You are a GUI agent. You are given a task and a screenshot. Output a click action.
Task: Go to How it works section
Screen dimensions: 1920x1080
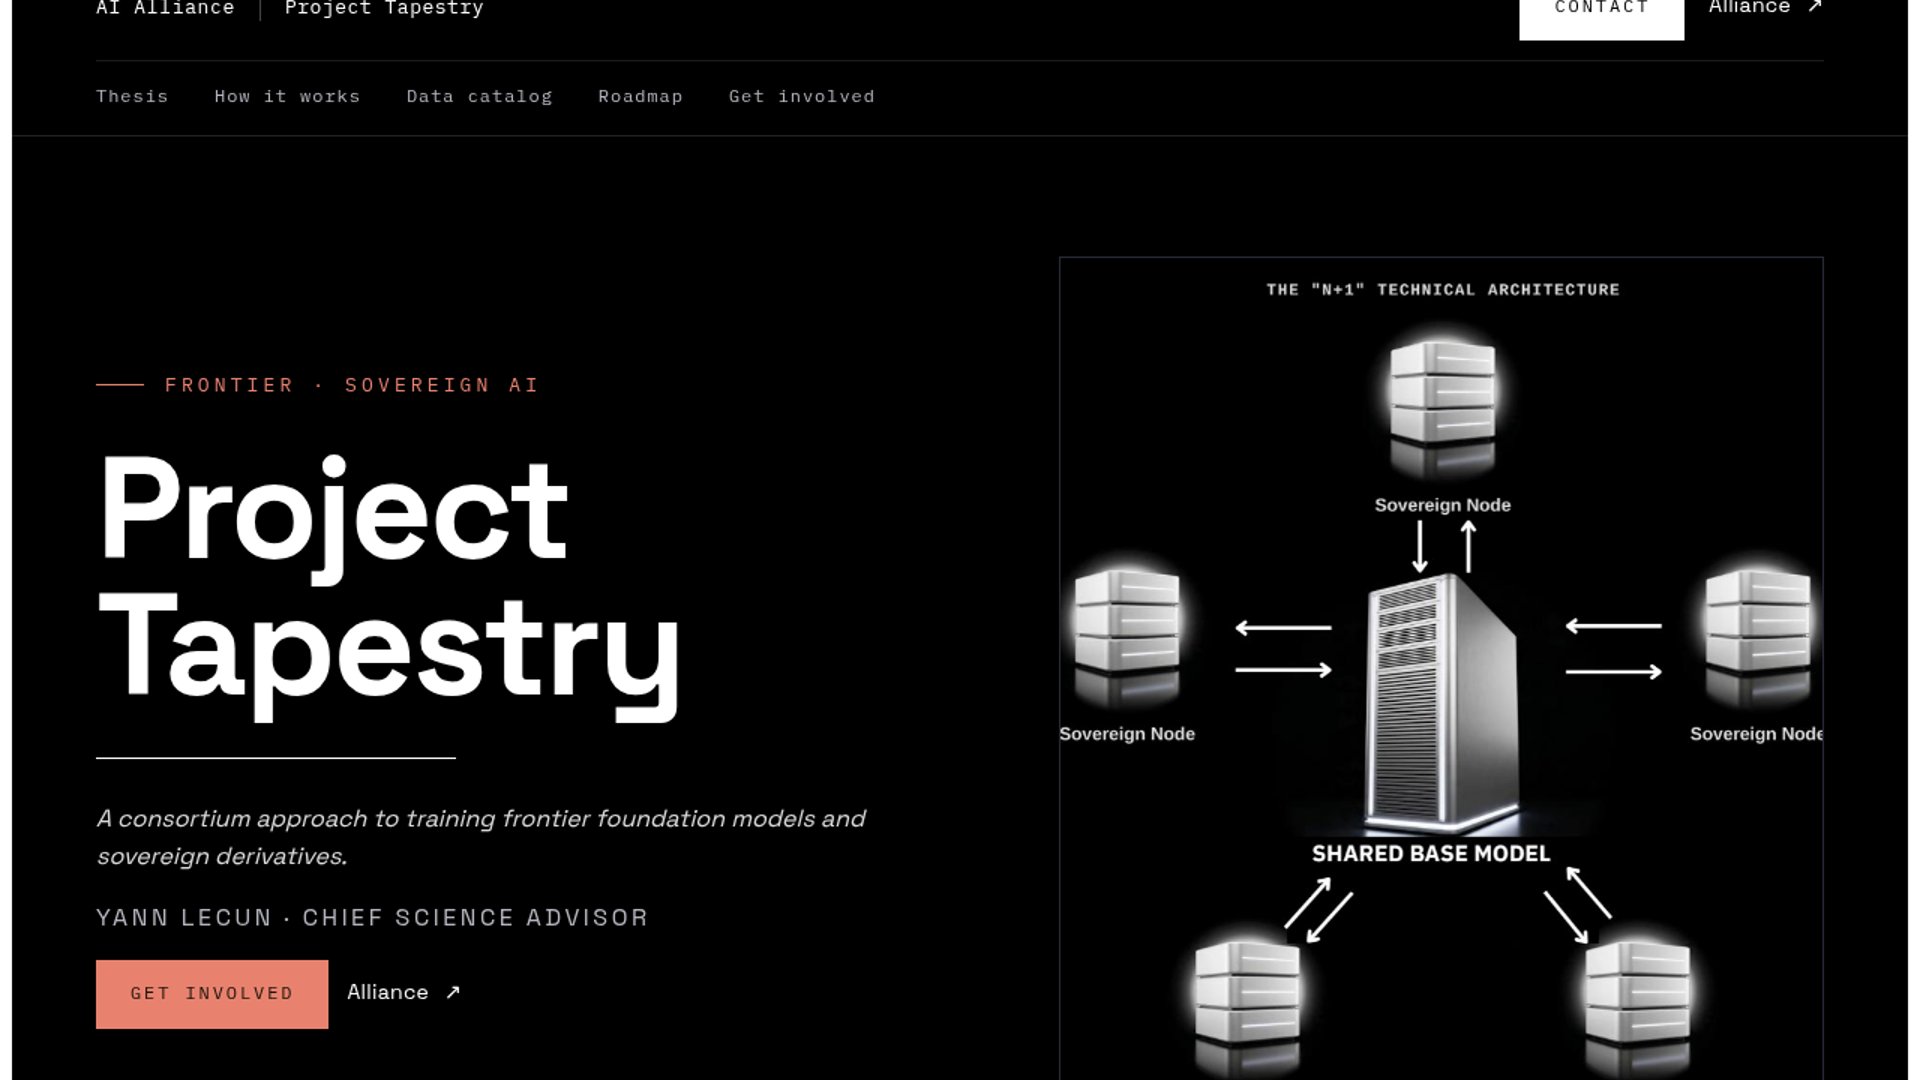[287, 97]
